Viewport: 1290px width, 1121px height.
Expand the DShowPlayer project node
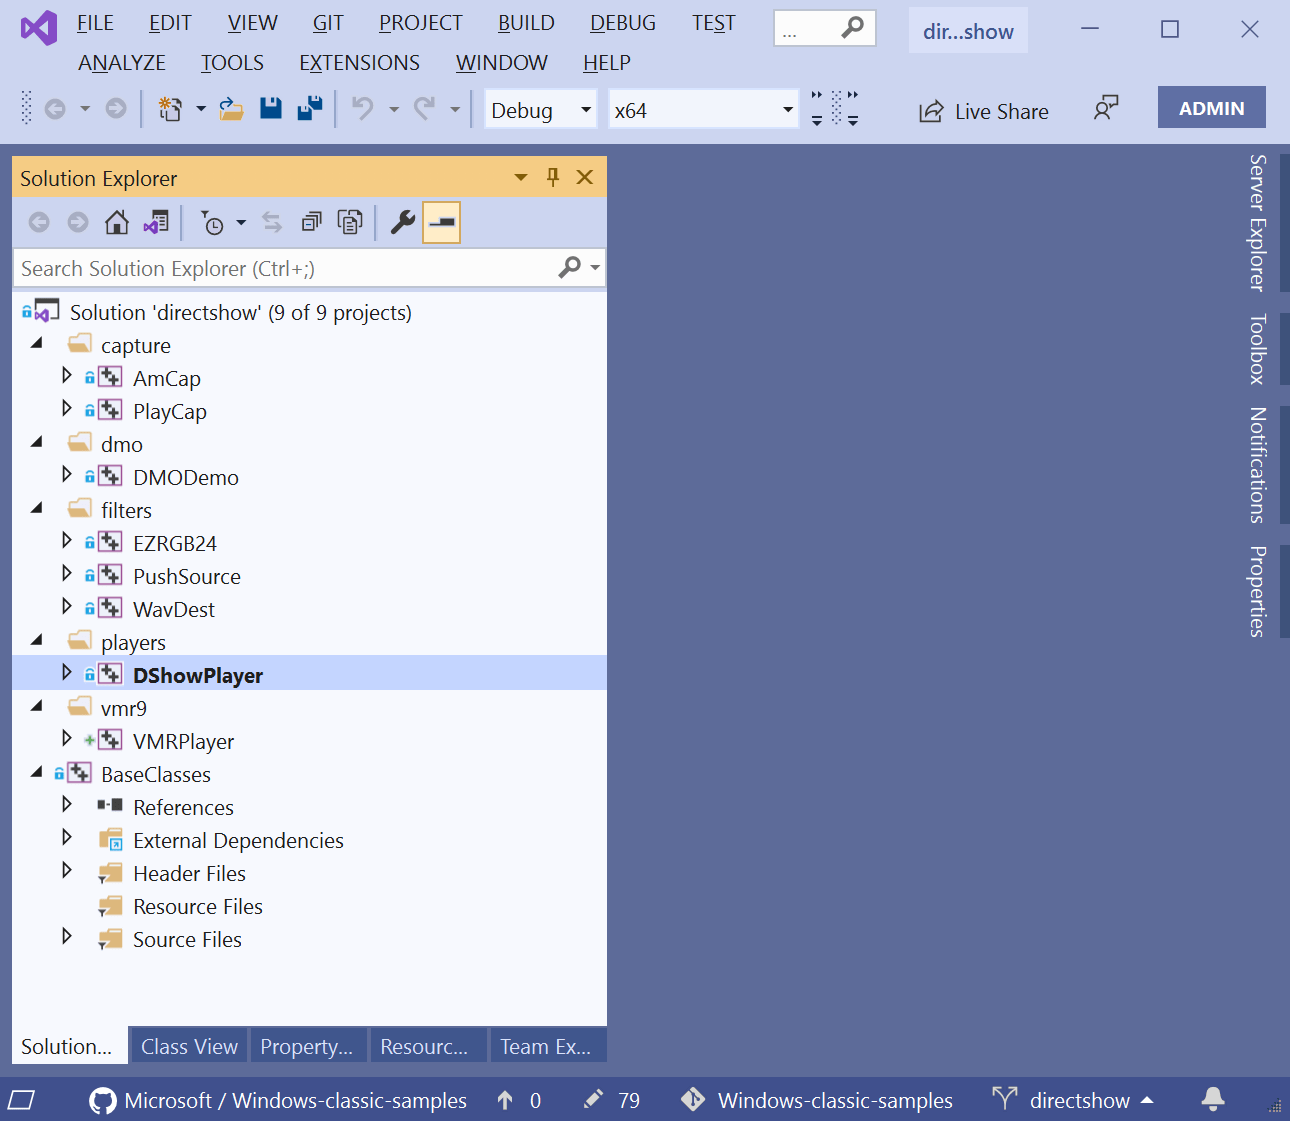[66, 673]
